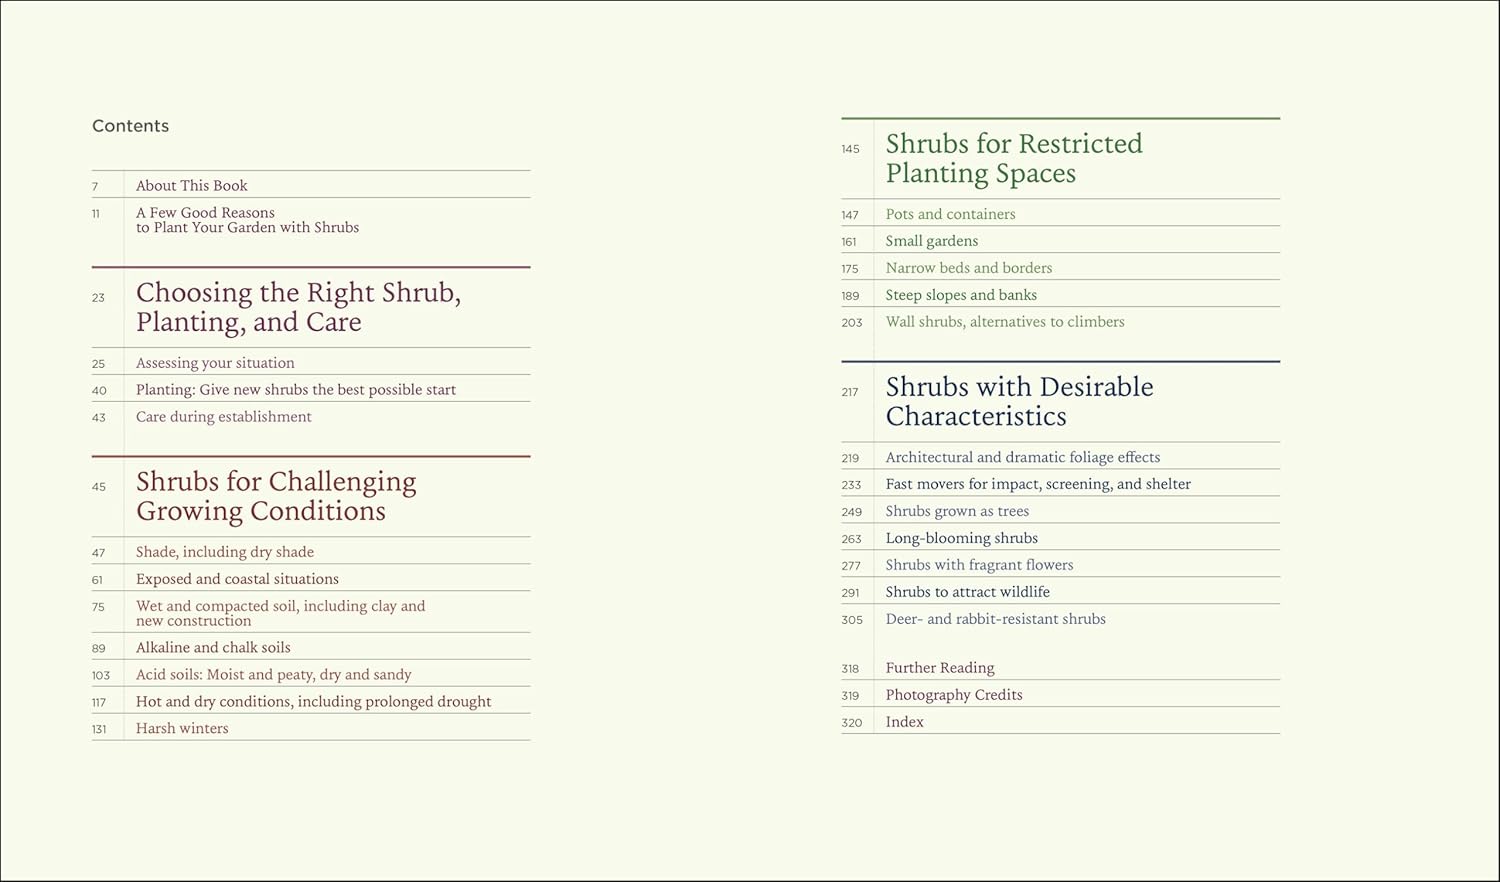Viewport: 1500px width, 882px height.
Task: Select Care during establishment entry
Action: [x=223, y=417]
